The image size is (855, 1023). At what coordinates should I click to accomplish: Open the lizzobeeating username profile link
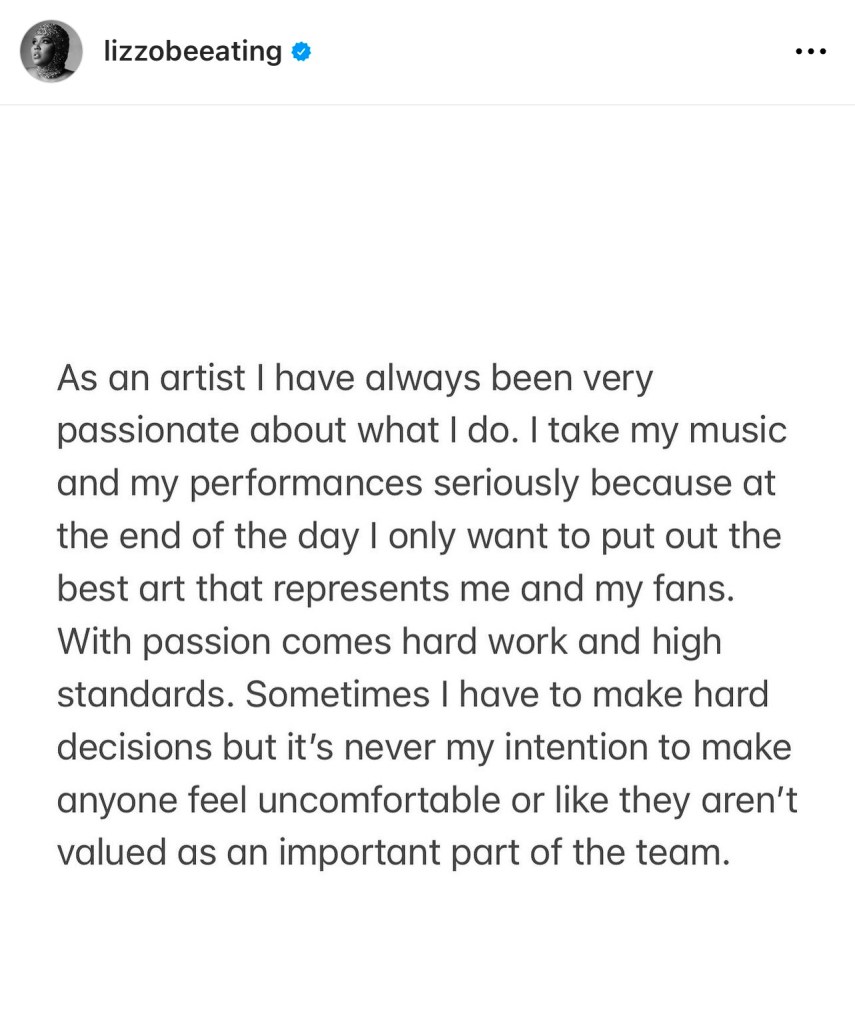pyautogui.click(x=192, y=52)
